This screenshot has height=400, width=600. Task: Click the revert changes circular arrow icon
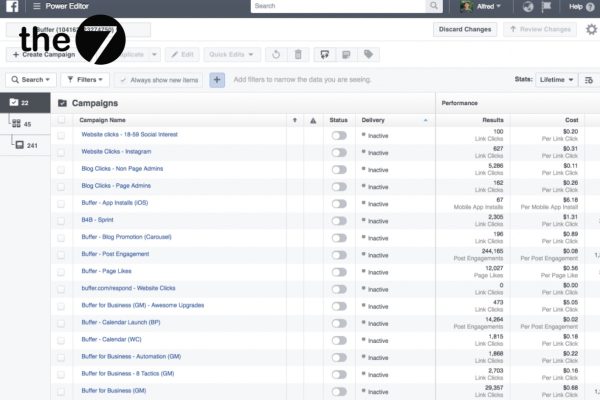(x=276, y=54)
